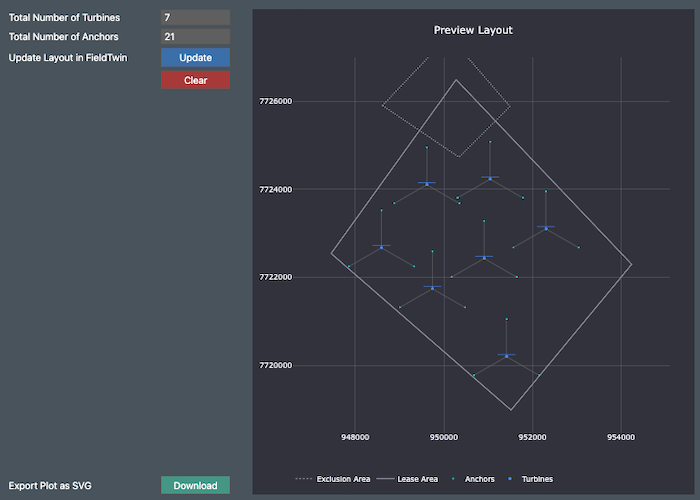
Task: Click the red Clear button
Action: (x=195, y=80)
